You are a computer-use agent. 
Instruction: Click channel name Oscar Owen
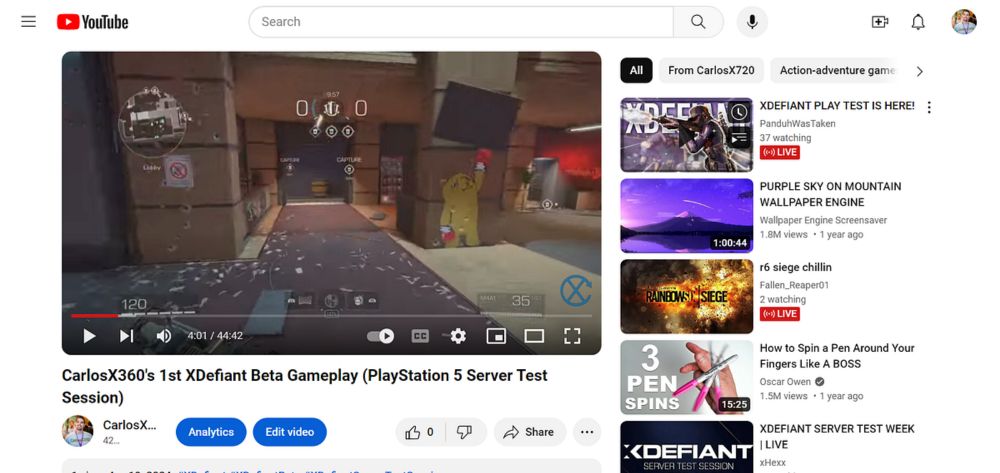click(x=785, y=382)
